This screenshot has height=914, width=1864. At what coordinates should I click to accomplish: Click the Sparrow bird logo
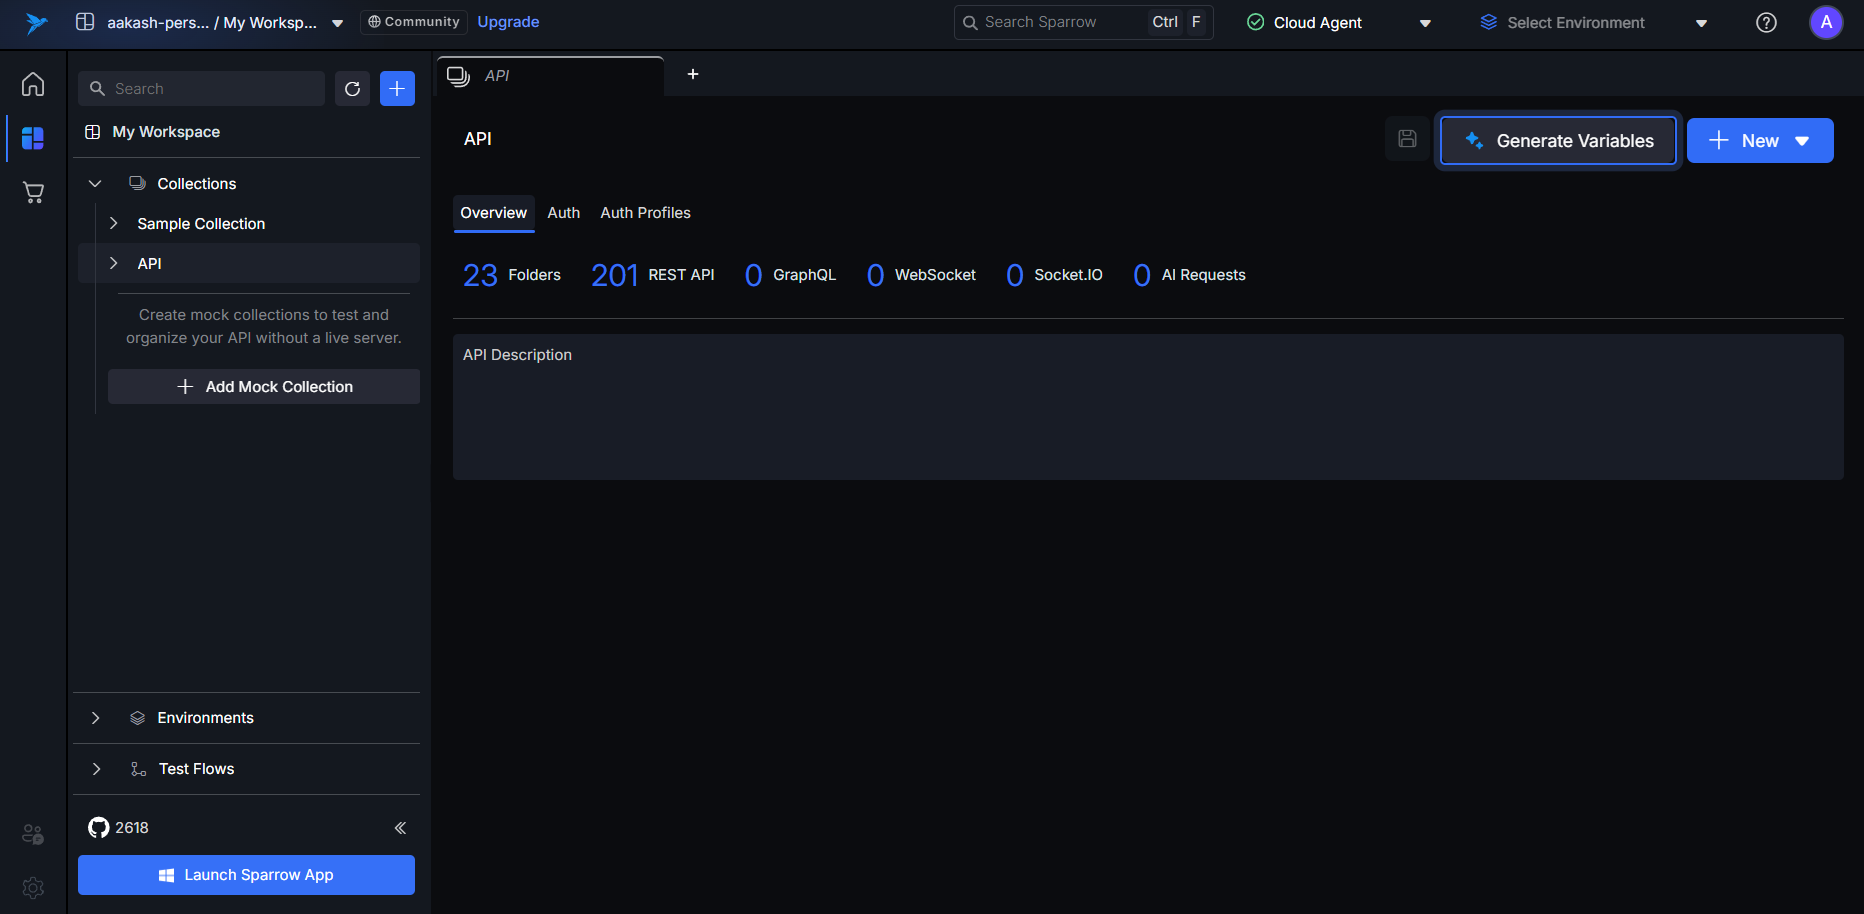[36, 23]
